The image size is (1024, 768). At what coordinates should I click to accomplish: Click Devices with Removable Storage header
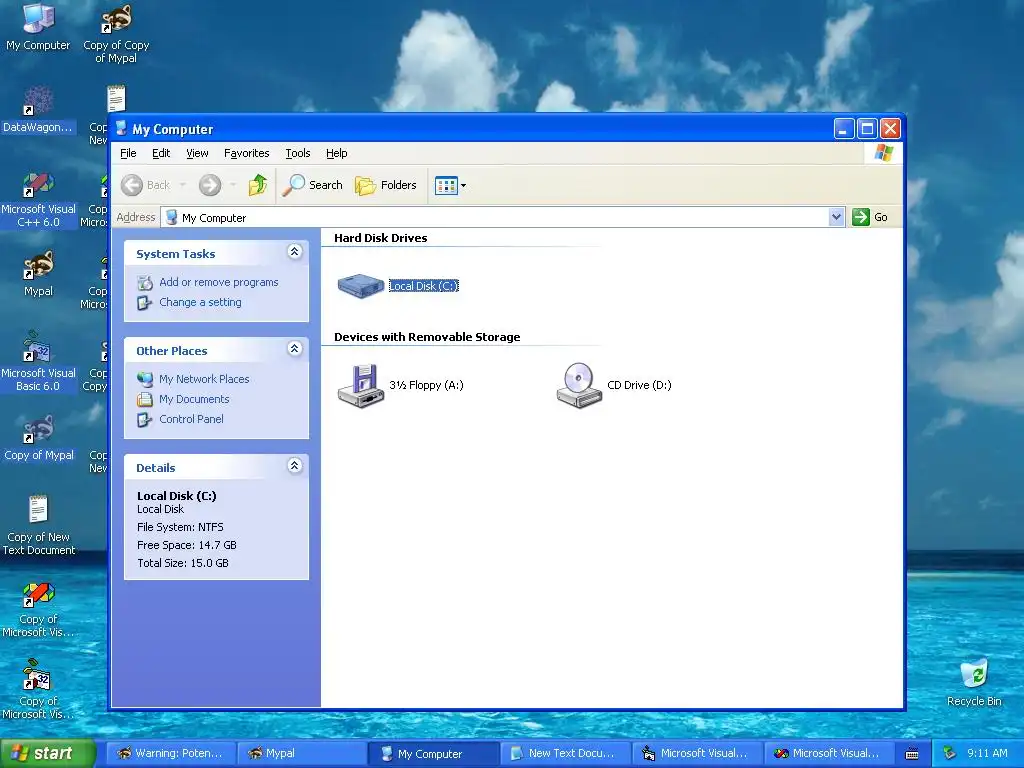point(427,337)
